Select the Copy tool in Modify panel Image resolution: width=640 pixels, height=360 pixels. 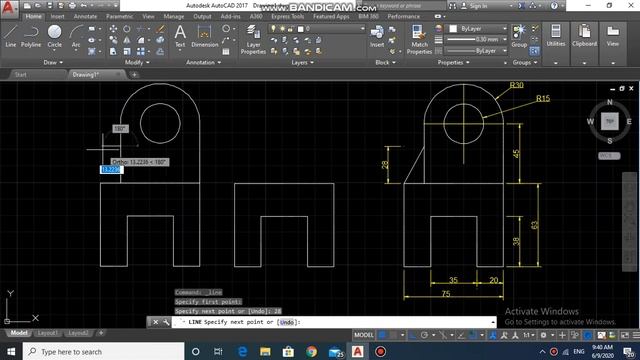coord(113,40)
